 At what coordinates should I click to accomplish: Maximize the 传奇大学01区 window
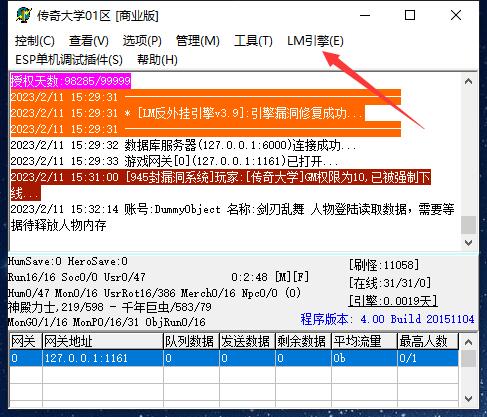pyautogui.click(x=410, y=15)
